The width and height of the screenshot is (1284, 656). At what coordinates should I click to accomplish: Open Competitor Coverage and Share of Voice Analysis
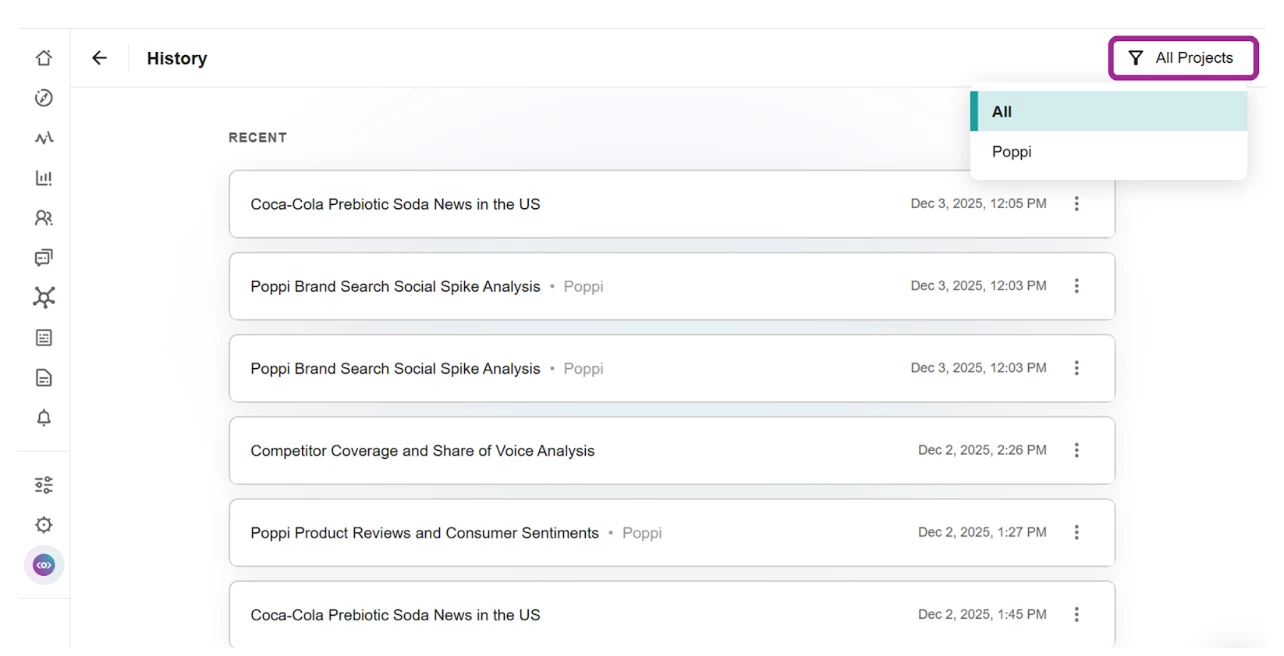point(672,451)
